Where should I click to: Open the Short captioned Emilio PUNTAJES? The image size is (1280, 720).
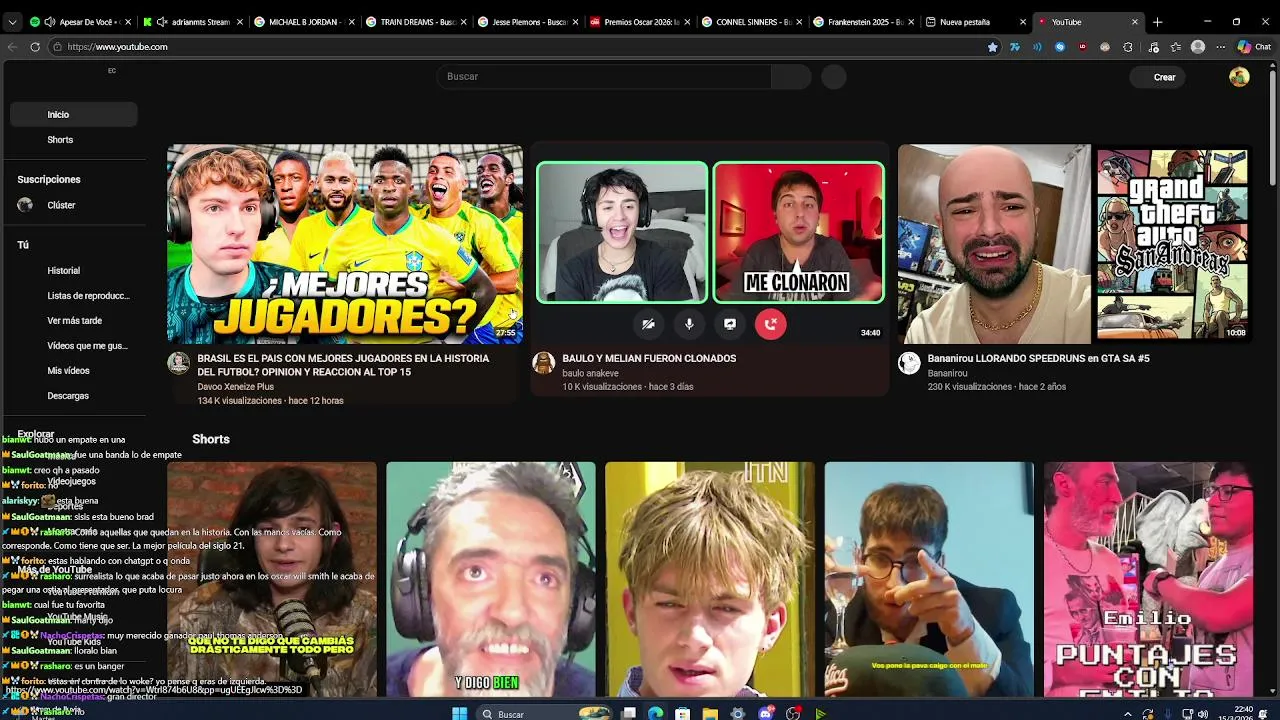(1148, 580)
